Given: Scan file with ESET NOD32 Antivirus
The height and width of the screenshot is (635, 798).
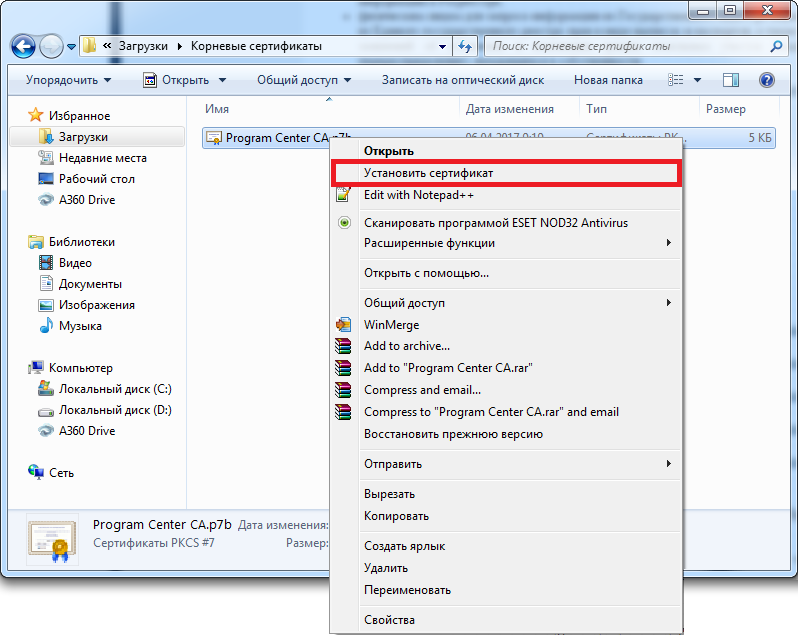Looking at the screenshot, I should tap(495, 223).
